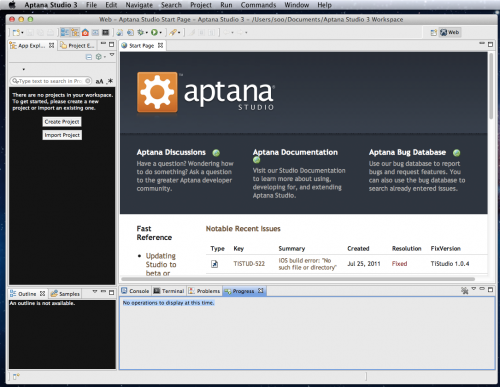500x387 pixels.
Task: Switch to the Project Explorer tab
Action: pos(77,46)
